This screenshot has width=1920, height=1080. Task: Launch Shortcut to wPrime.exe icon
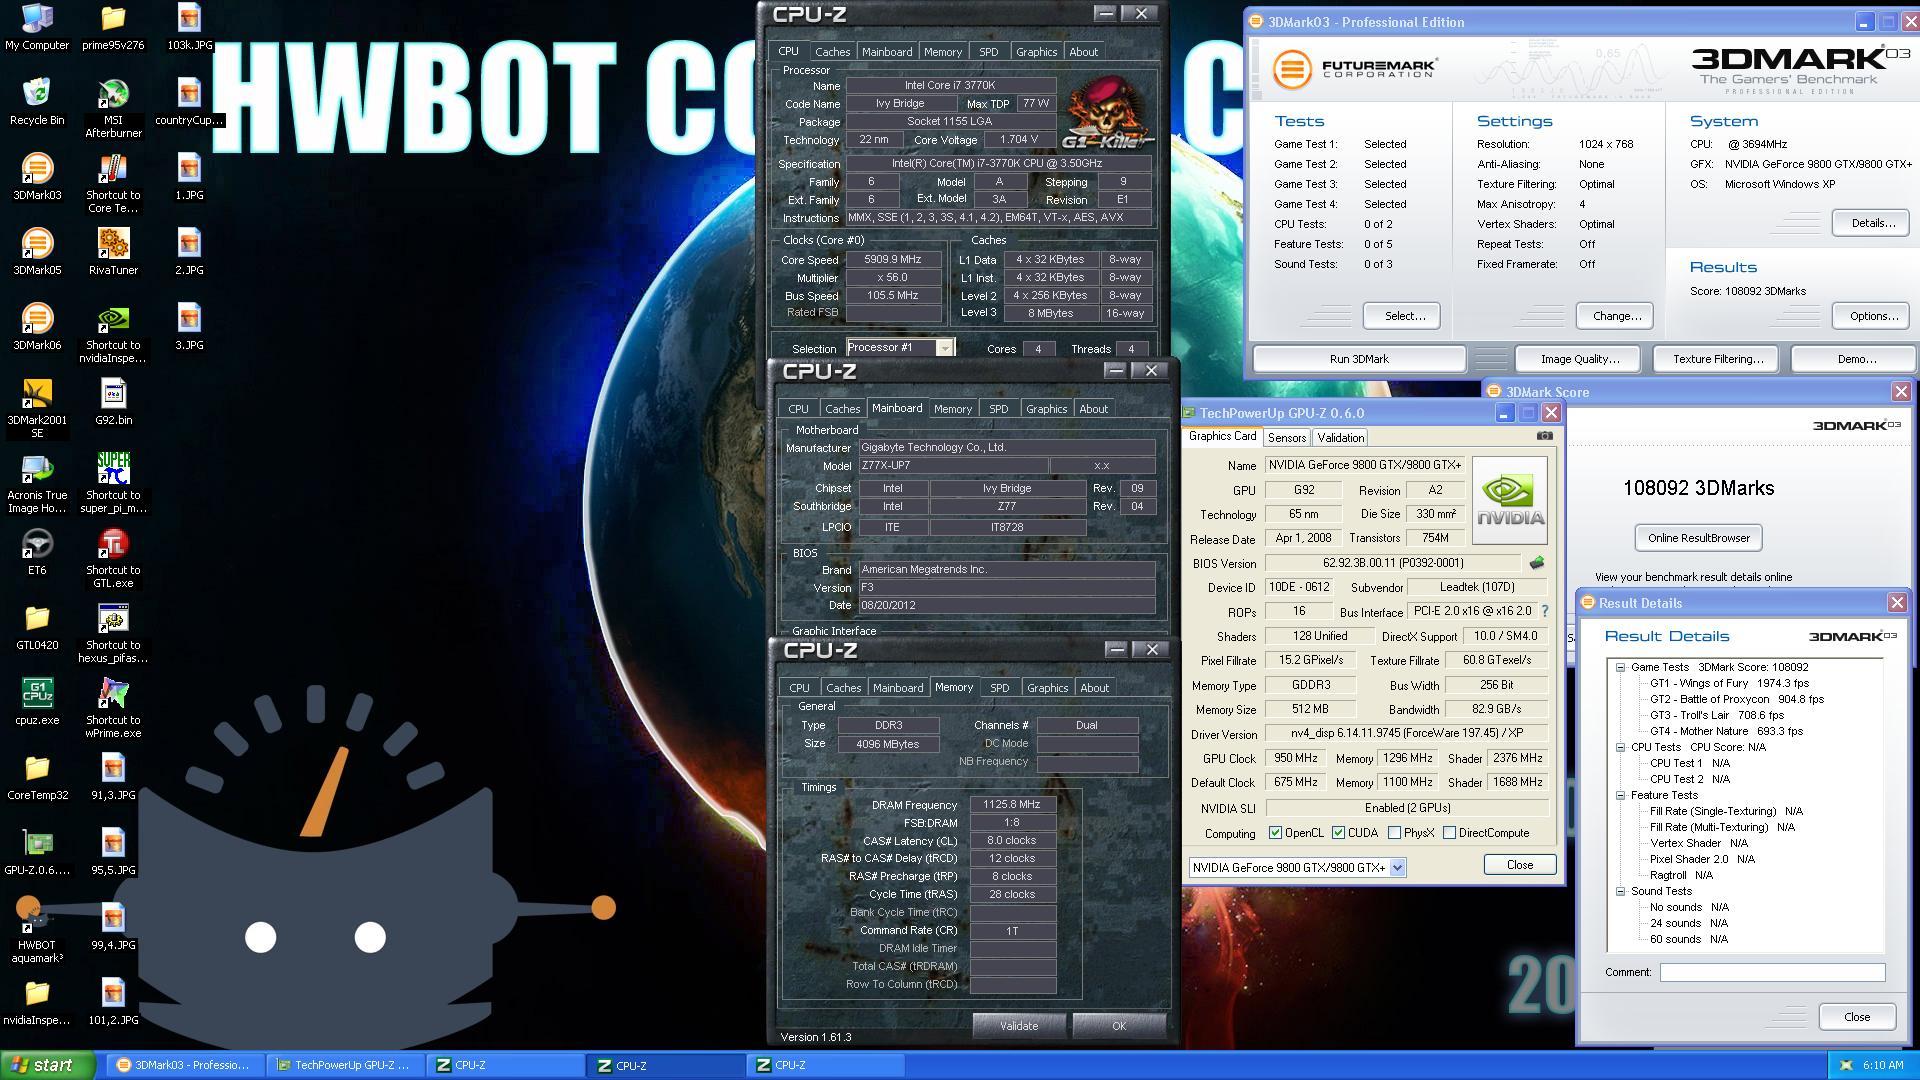pos(113,708)
